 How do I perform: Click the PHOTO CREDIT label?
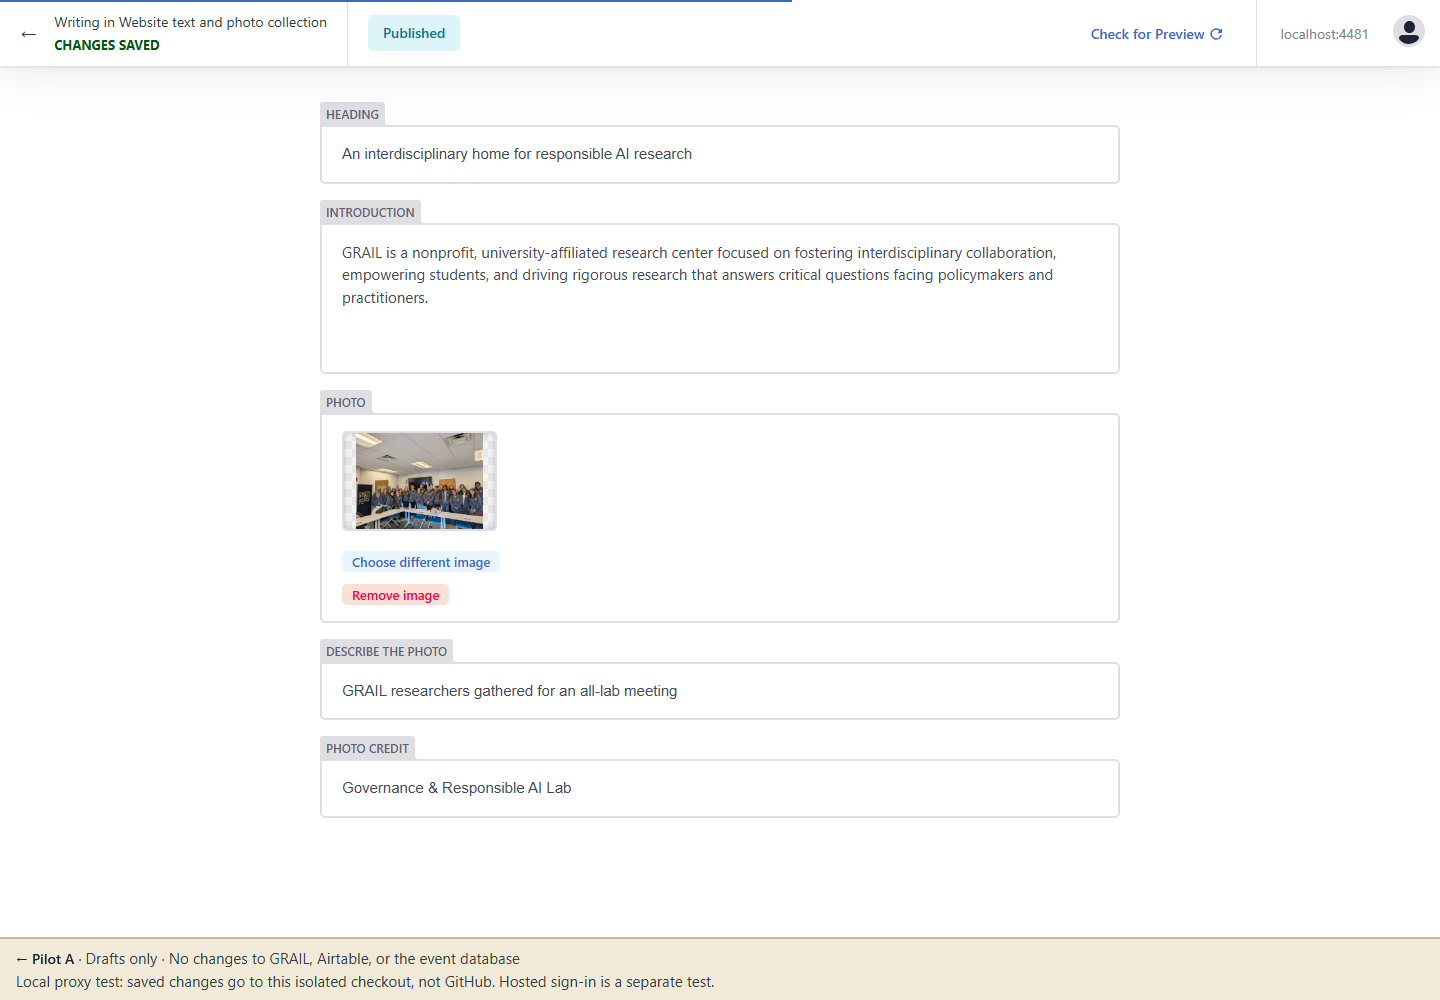367,748
